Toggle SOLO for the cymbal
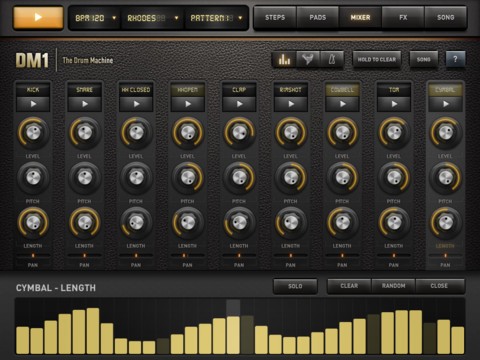 [x=295, y=286]
